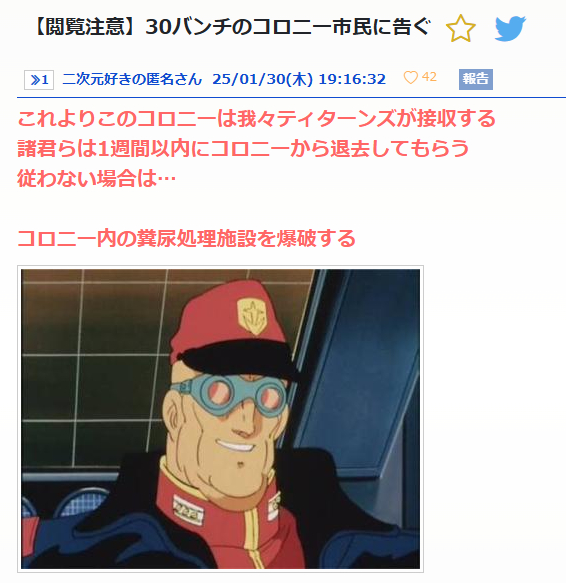The height and width of the screenshot is (583, 566).
Task: Click line 諸君らは1週間以内にコロニーから退去してもらう
Action: 243,149
